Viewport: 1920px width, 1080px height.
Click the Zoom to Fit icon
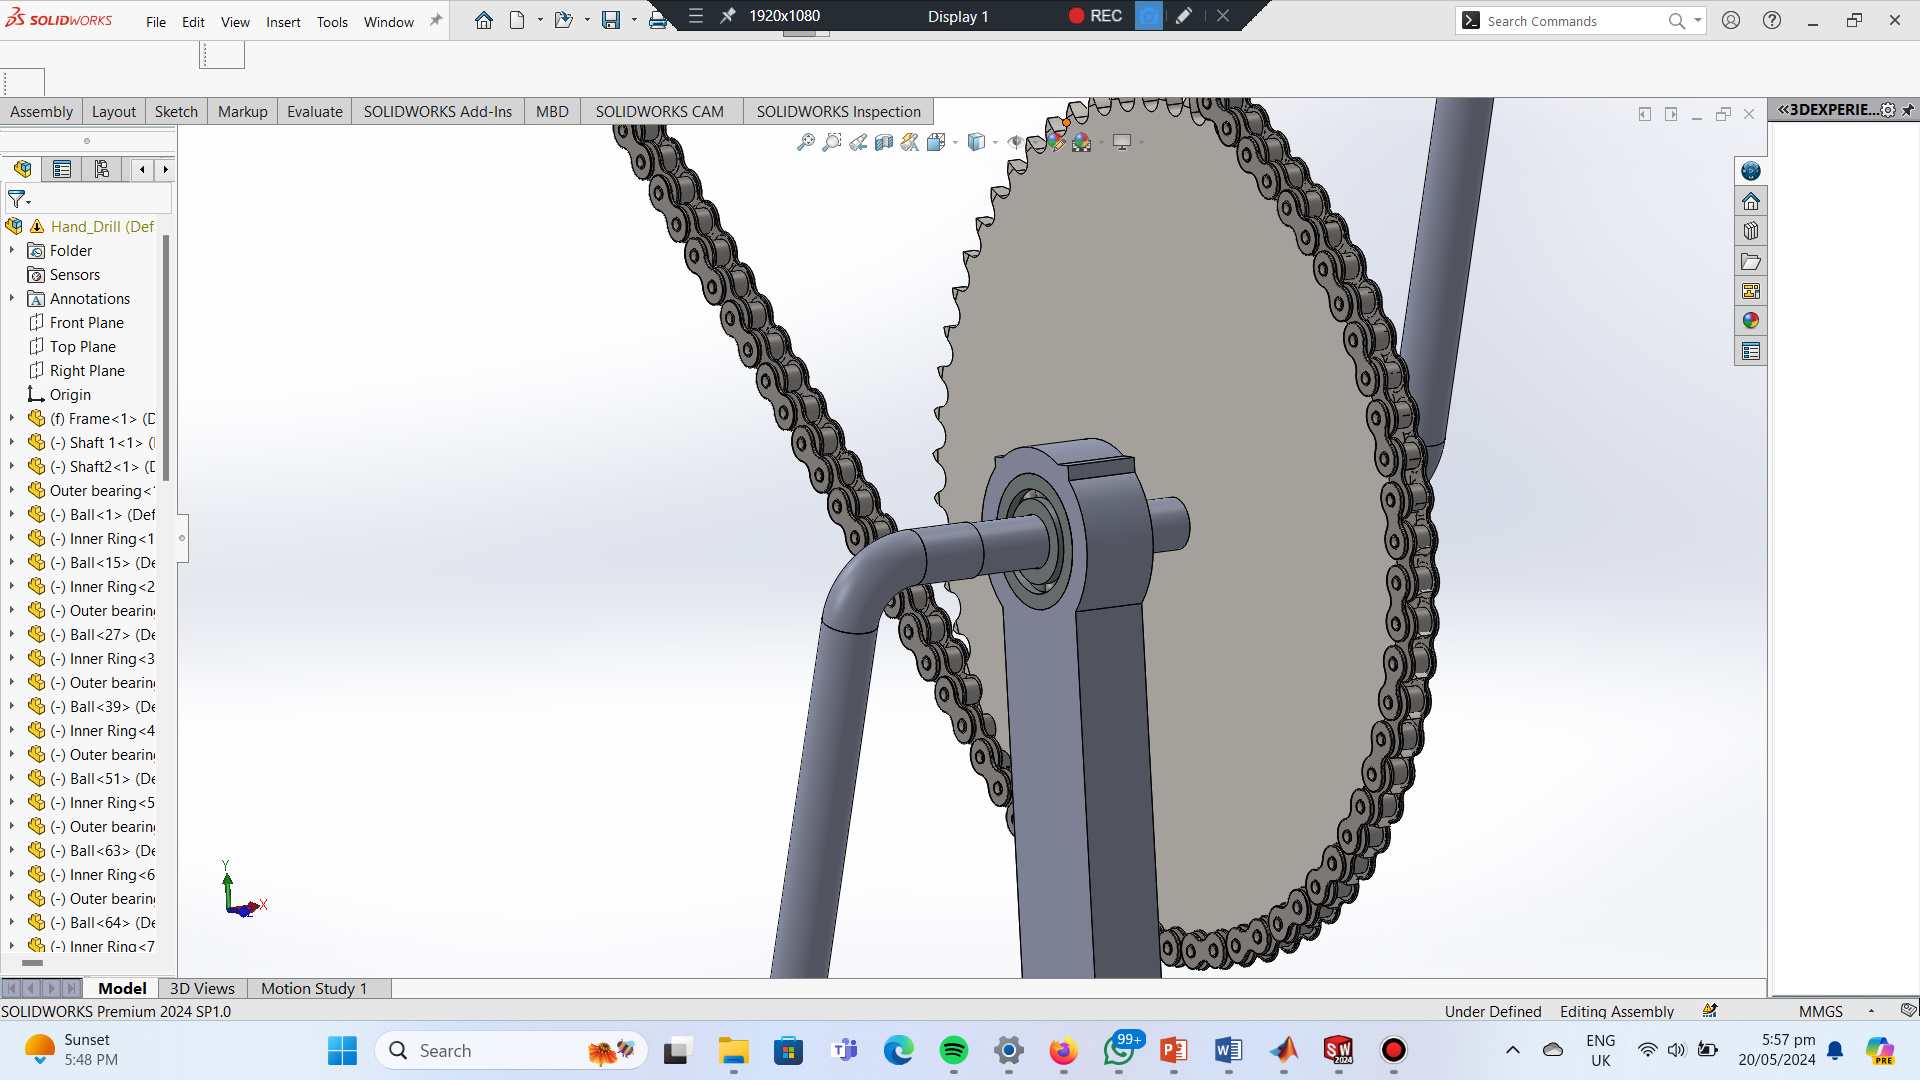tap(805, 142)
